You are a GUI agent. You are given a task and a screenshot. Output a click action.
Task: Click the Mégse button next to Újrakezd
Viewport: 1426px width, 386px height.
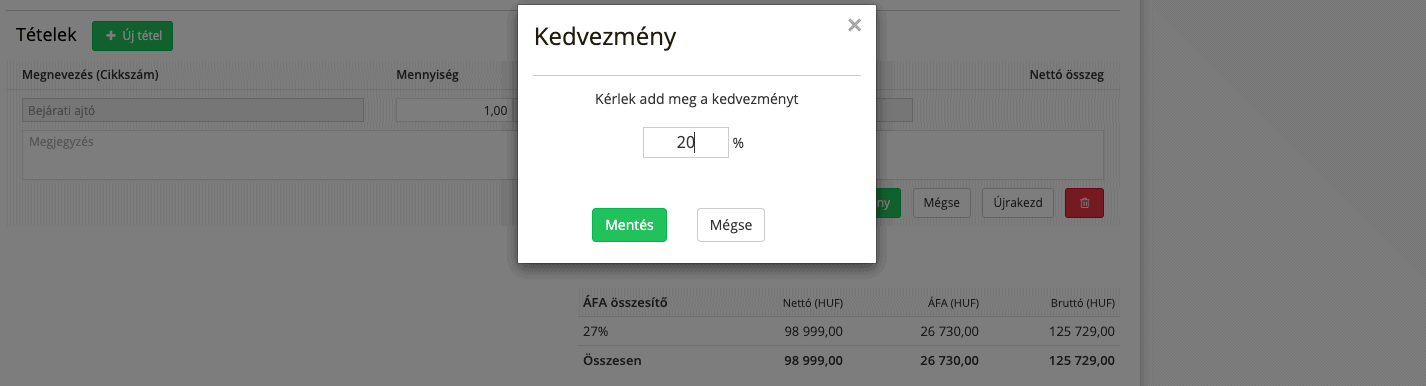pos(941,203)
